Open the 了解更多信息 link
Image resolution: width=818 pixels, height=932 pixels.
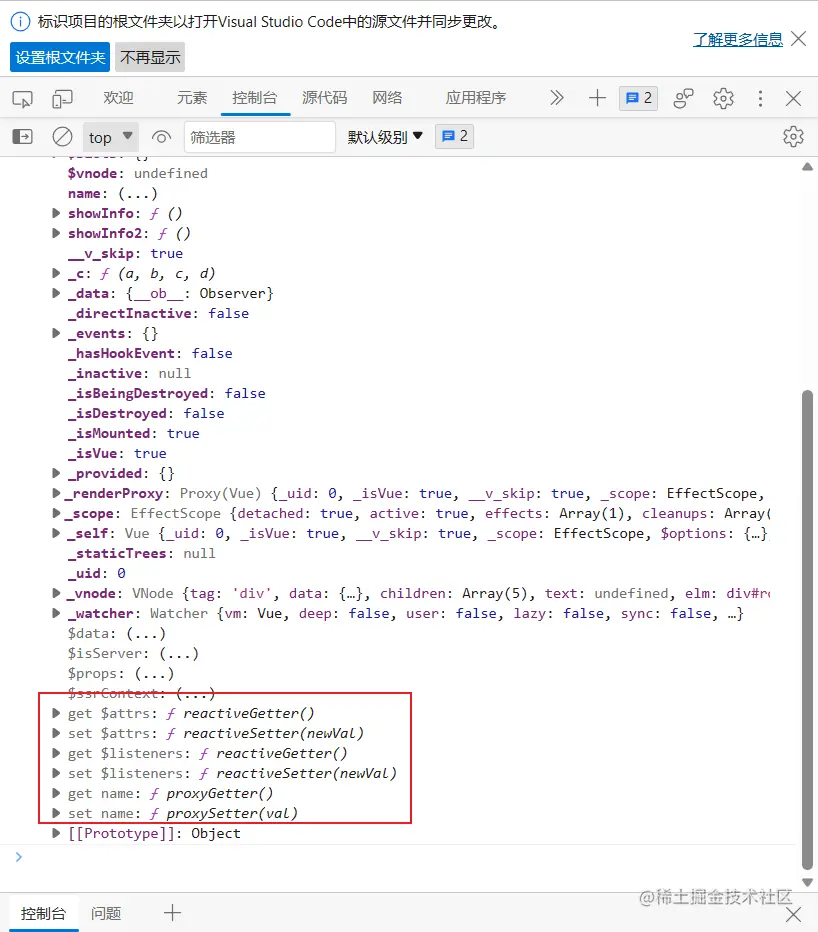click(738, 40)
